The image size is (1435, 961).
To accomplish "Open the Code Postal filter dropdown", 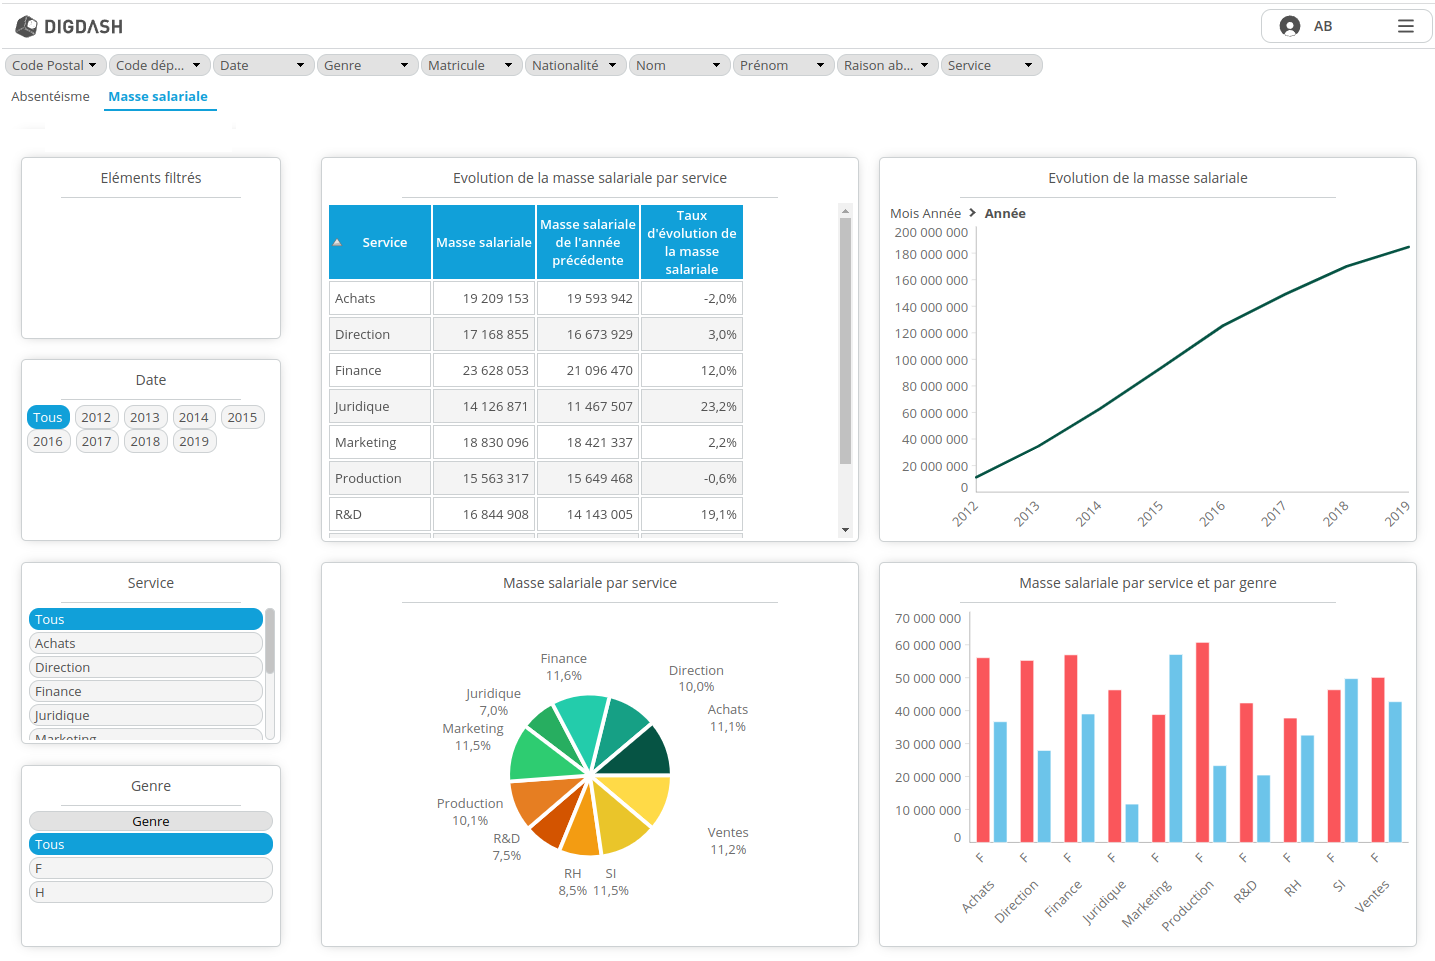I will [55, 64].
